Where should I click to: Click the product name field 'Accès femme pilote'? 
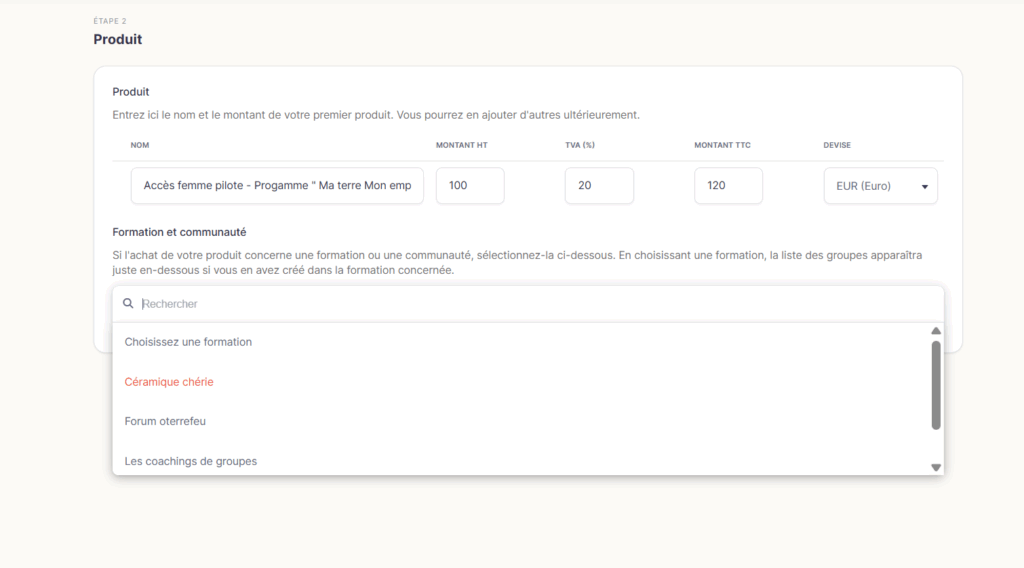tap(277, 185)
